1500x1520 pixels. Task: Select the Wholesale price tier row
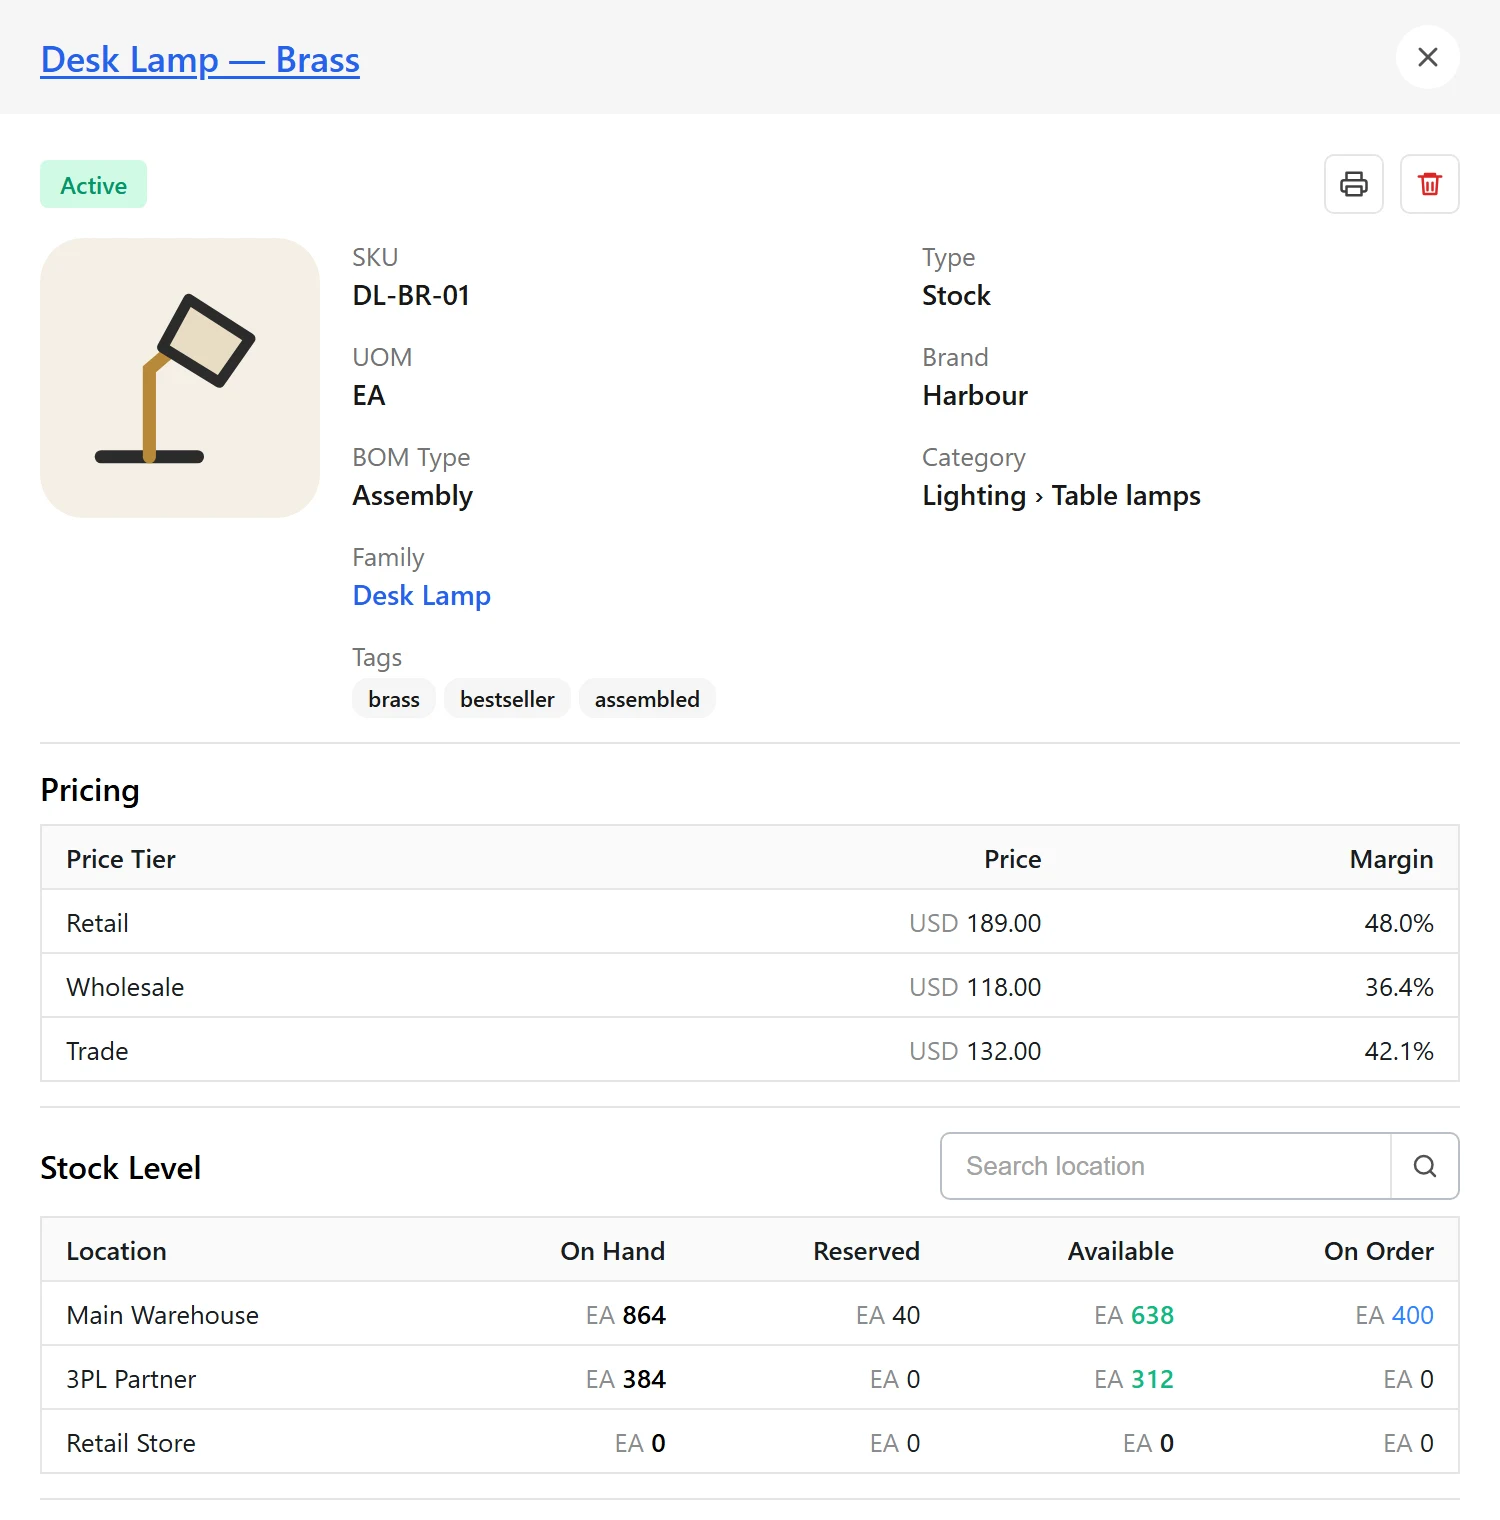[x=750, y=986]
